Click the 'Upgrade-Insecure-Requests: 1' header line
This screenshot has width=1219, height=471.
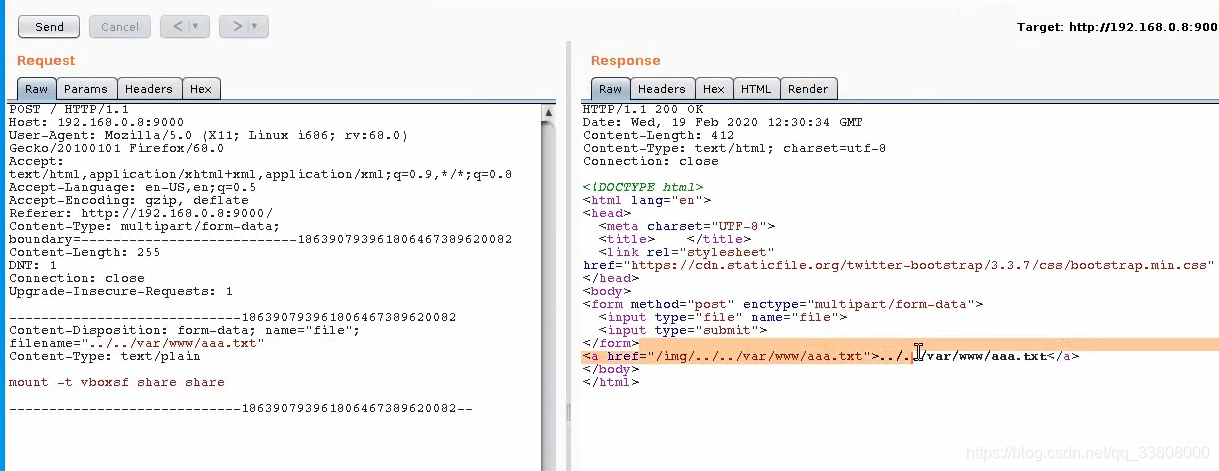[120, 291]
